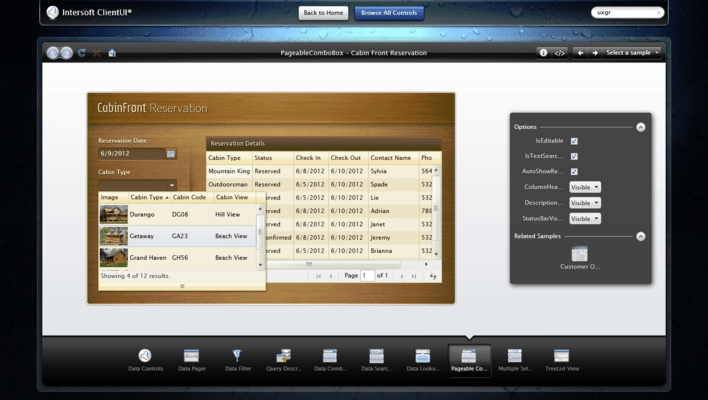Click the refresh icon in the toolbar

(82, 53)
